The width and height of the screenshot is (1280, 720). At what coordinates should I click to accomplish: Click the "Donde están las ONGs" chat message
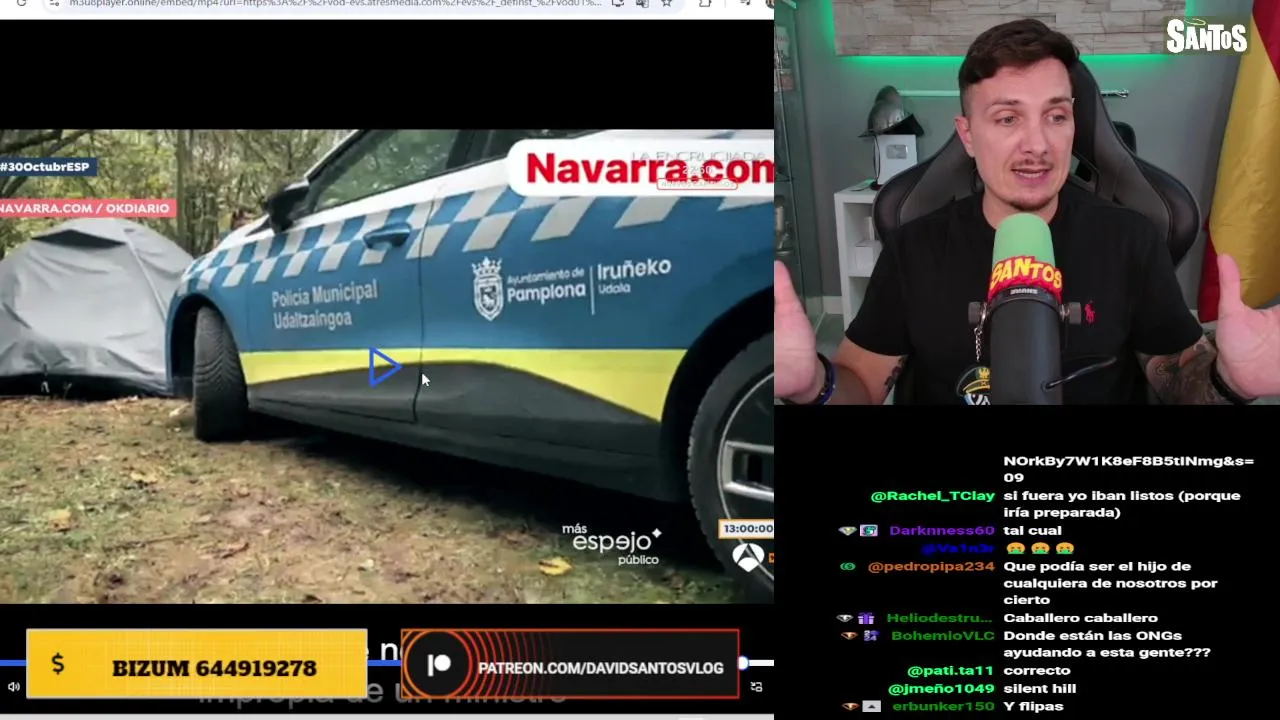(1107, 644)
